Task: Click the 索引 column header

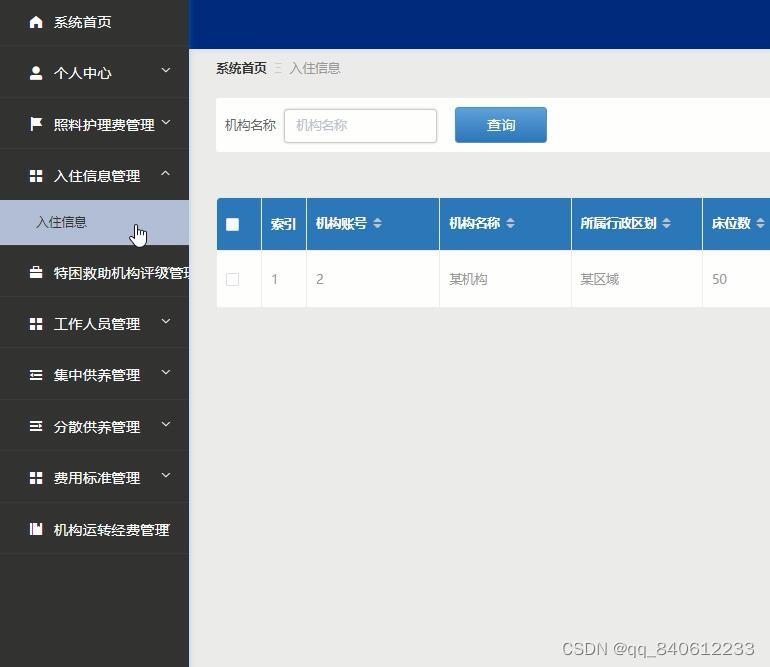Action: point(283,224)
